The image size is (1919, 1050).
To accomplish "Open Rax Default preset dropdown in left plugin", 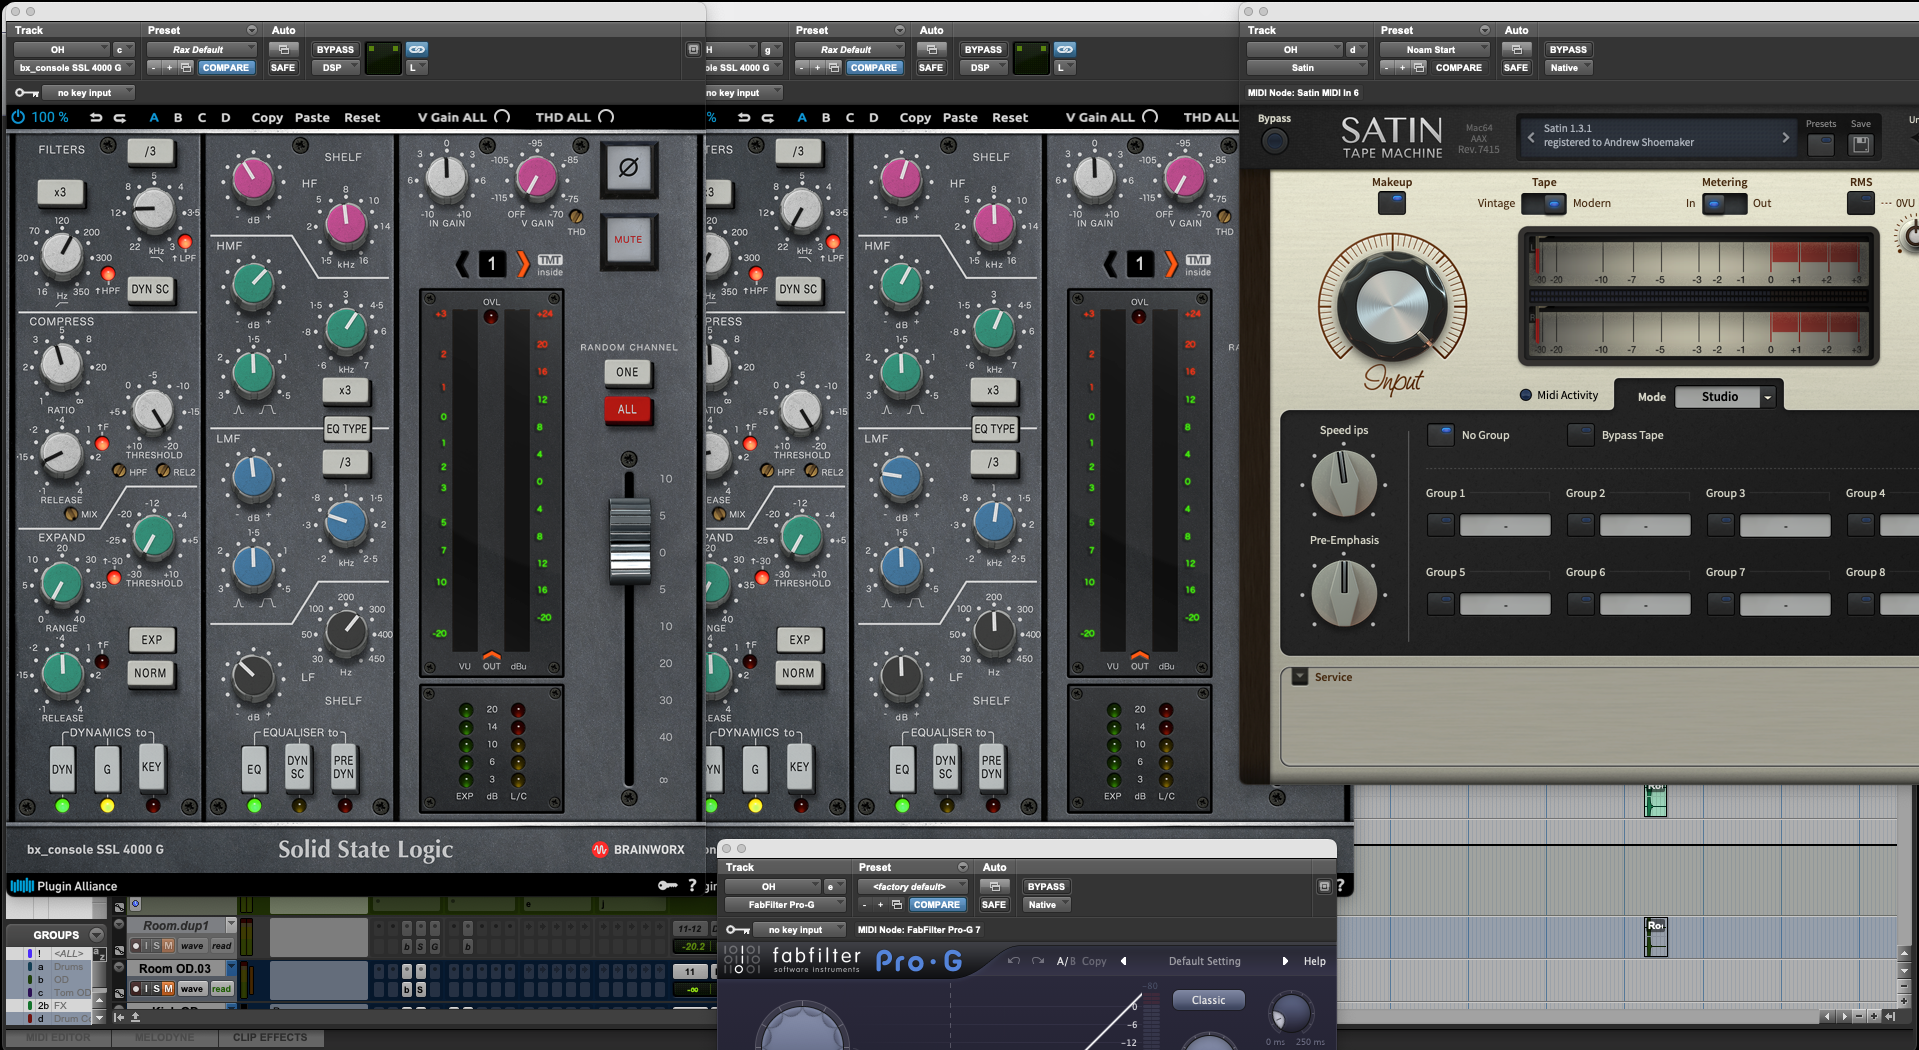I will pos(203,49).
